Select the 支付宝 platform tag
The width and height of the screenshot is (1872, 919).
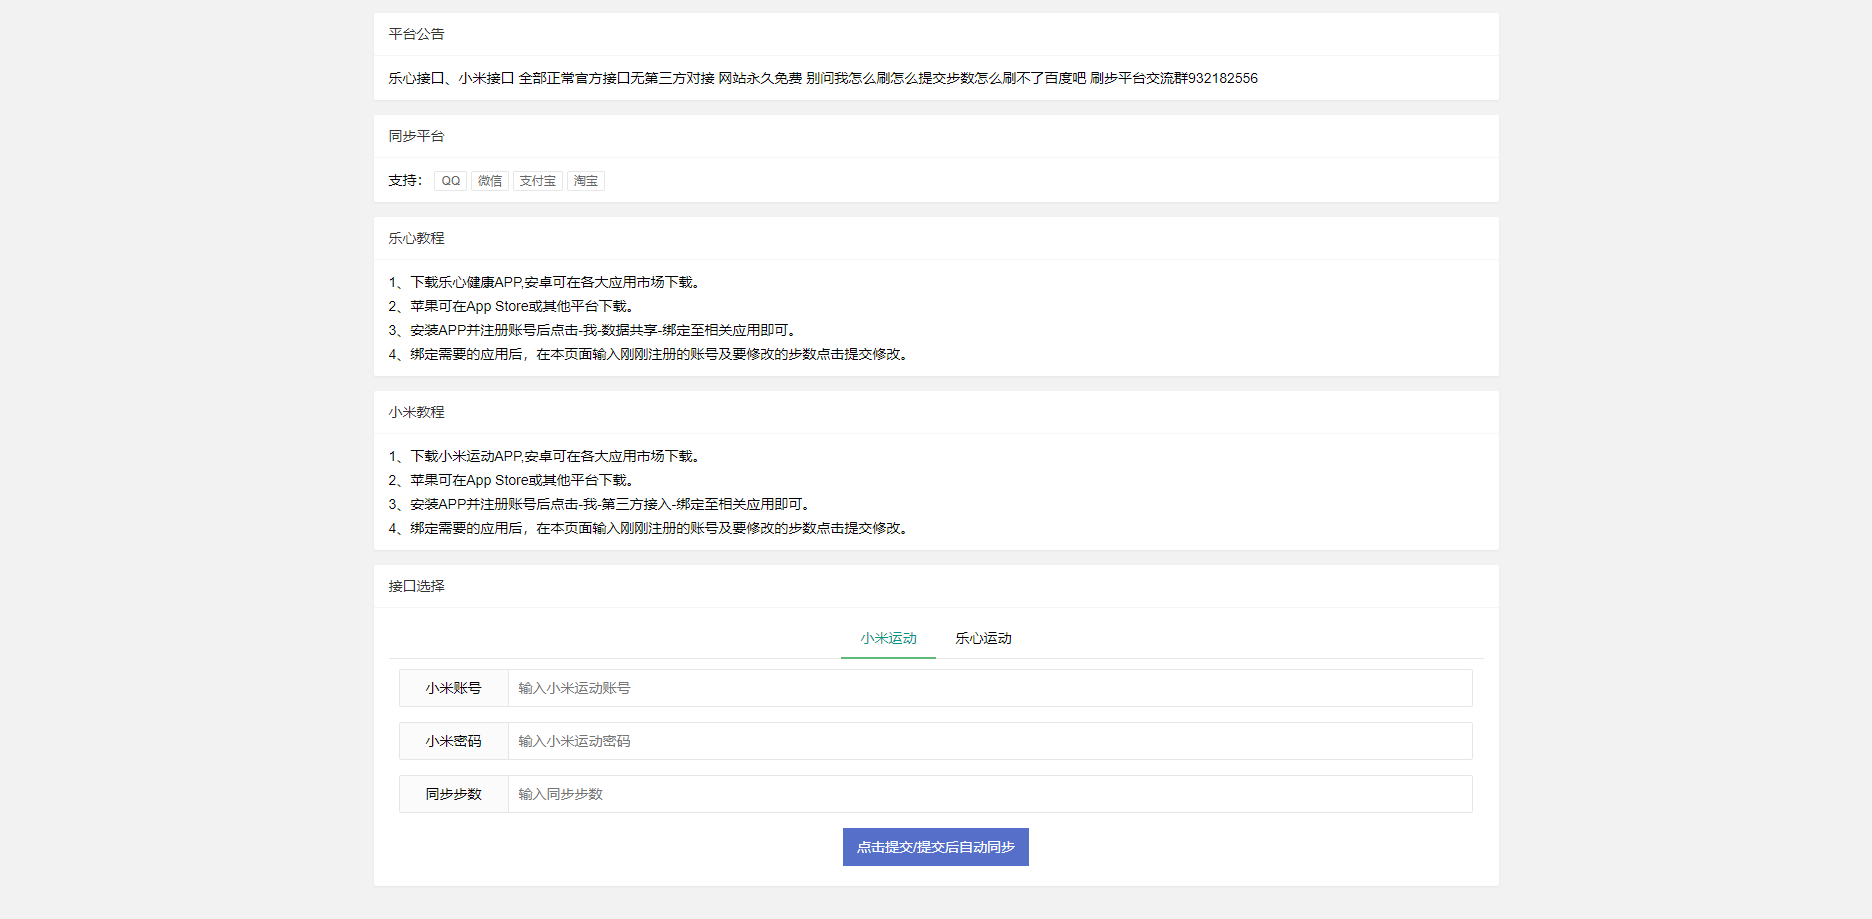click(537, 180)
